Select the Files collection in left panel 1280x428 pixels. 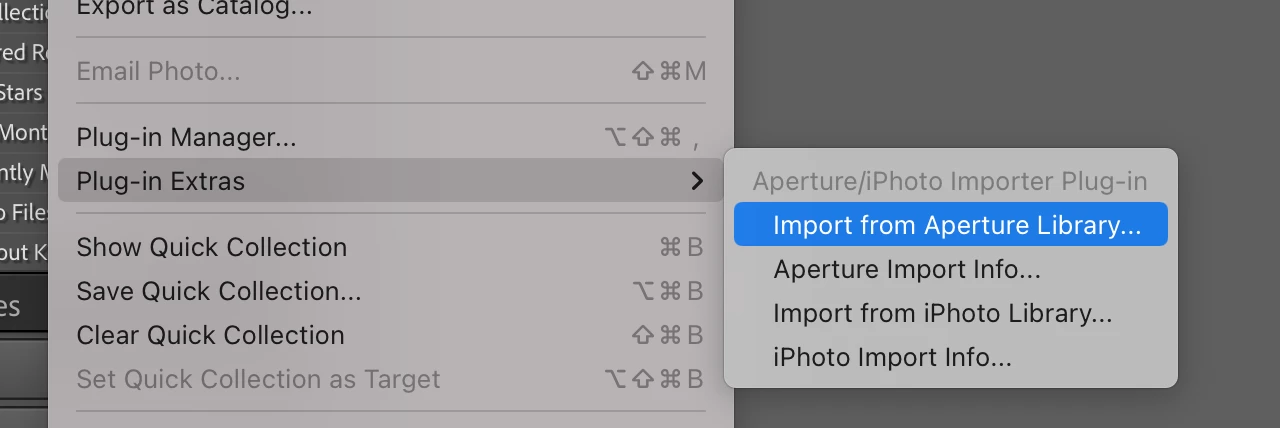click(22, 212)
